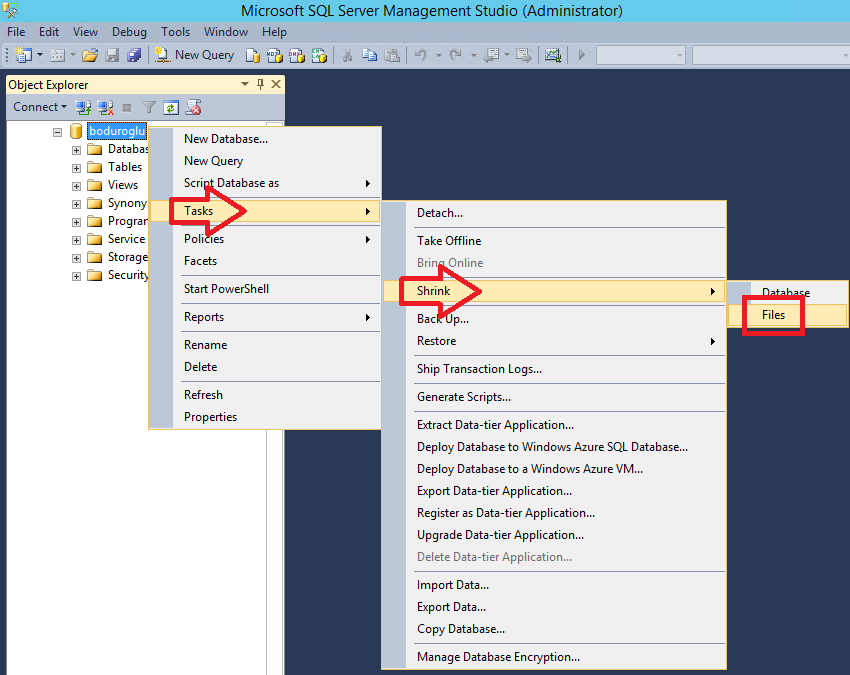Click Import Data... menu entry
Viewport: 850px width, 675px height.
click(x=553, y=585)
